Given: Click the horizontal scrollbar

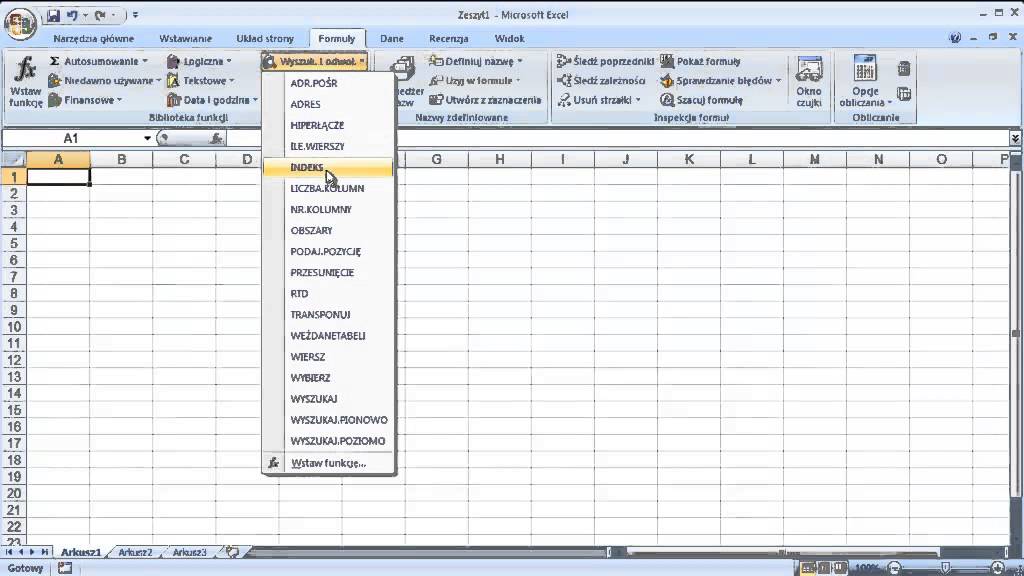Looking at the screenshot, I should (x=782, y=552).
